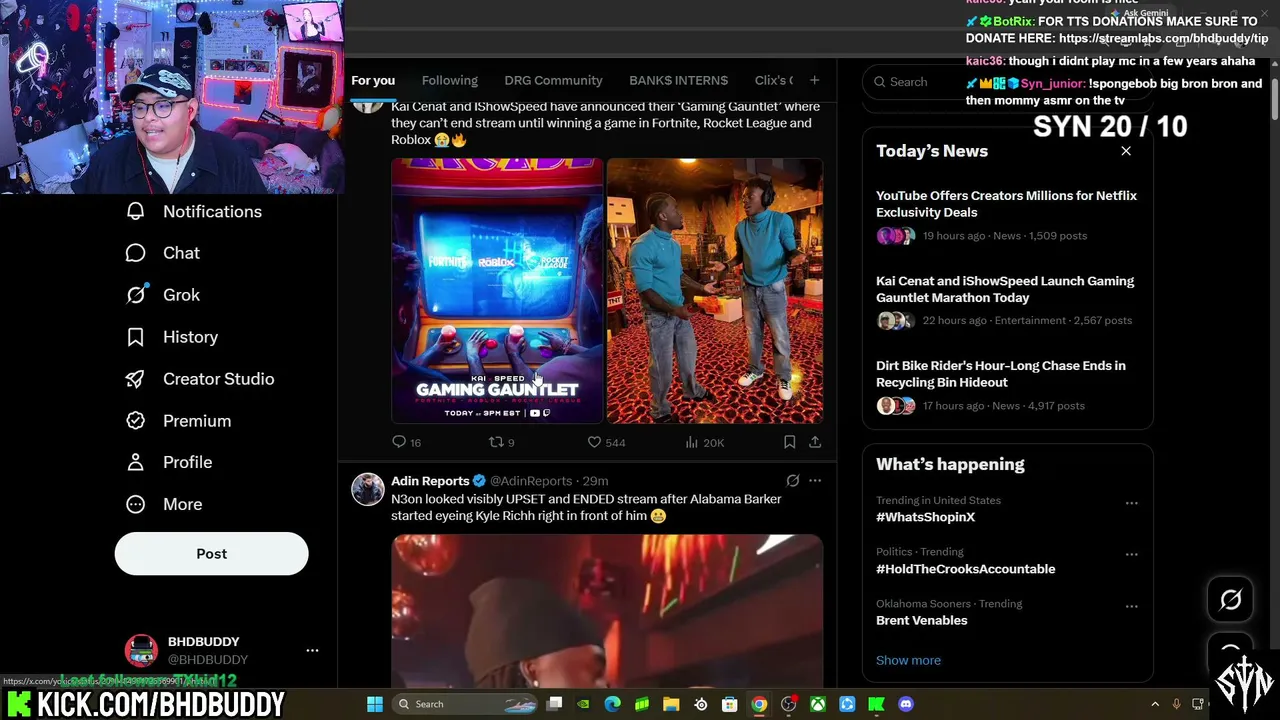Switch to the DRG Community tab
Screen dimensions: 1280x720
(553, 80)
